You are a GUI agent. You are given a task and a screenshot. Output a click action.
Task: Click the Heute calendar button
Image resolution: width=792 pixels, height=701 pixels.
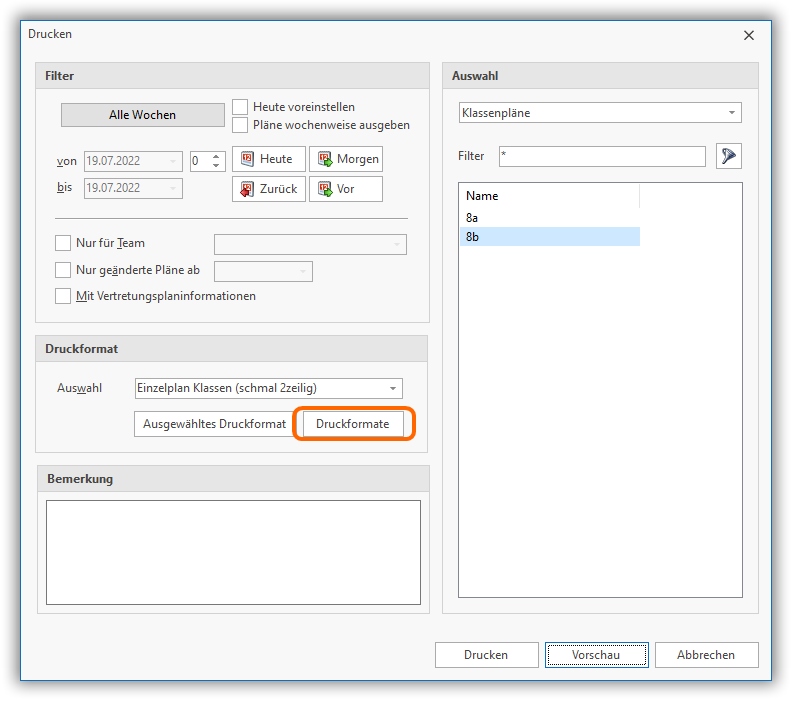coord(268,159)
